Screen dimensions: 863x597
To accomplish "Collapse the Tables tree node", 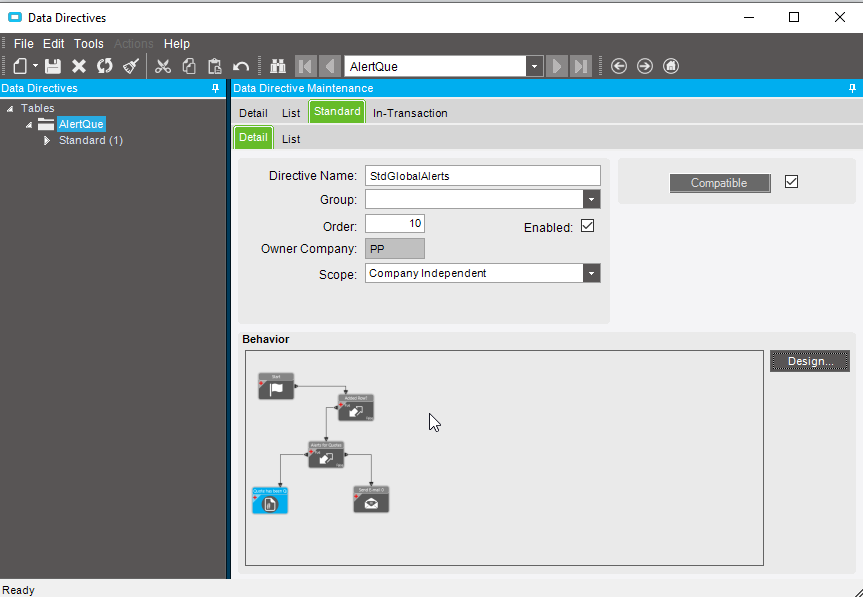I will 10,108.
